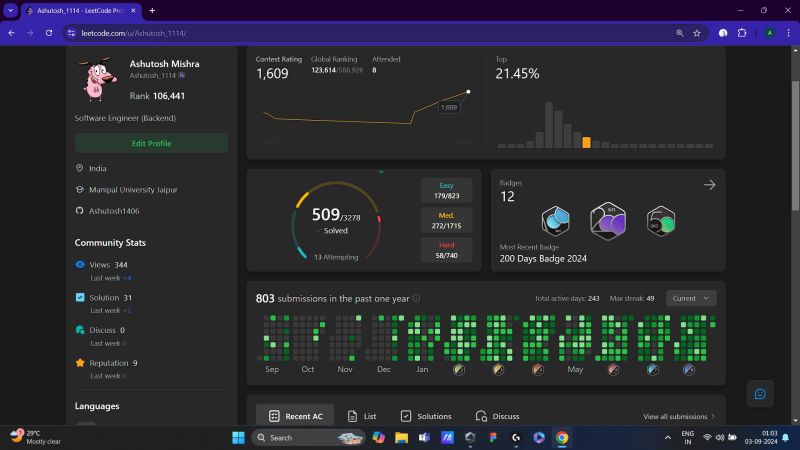Open badges list with arrow icon
This screenshot has width=800, height=450.
[x=709, y=185]
